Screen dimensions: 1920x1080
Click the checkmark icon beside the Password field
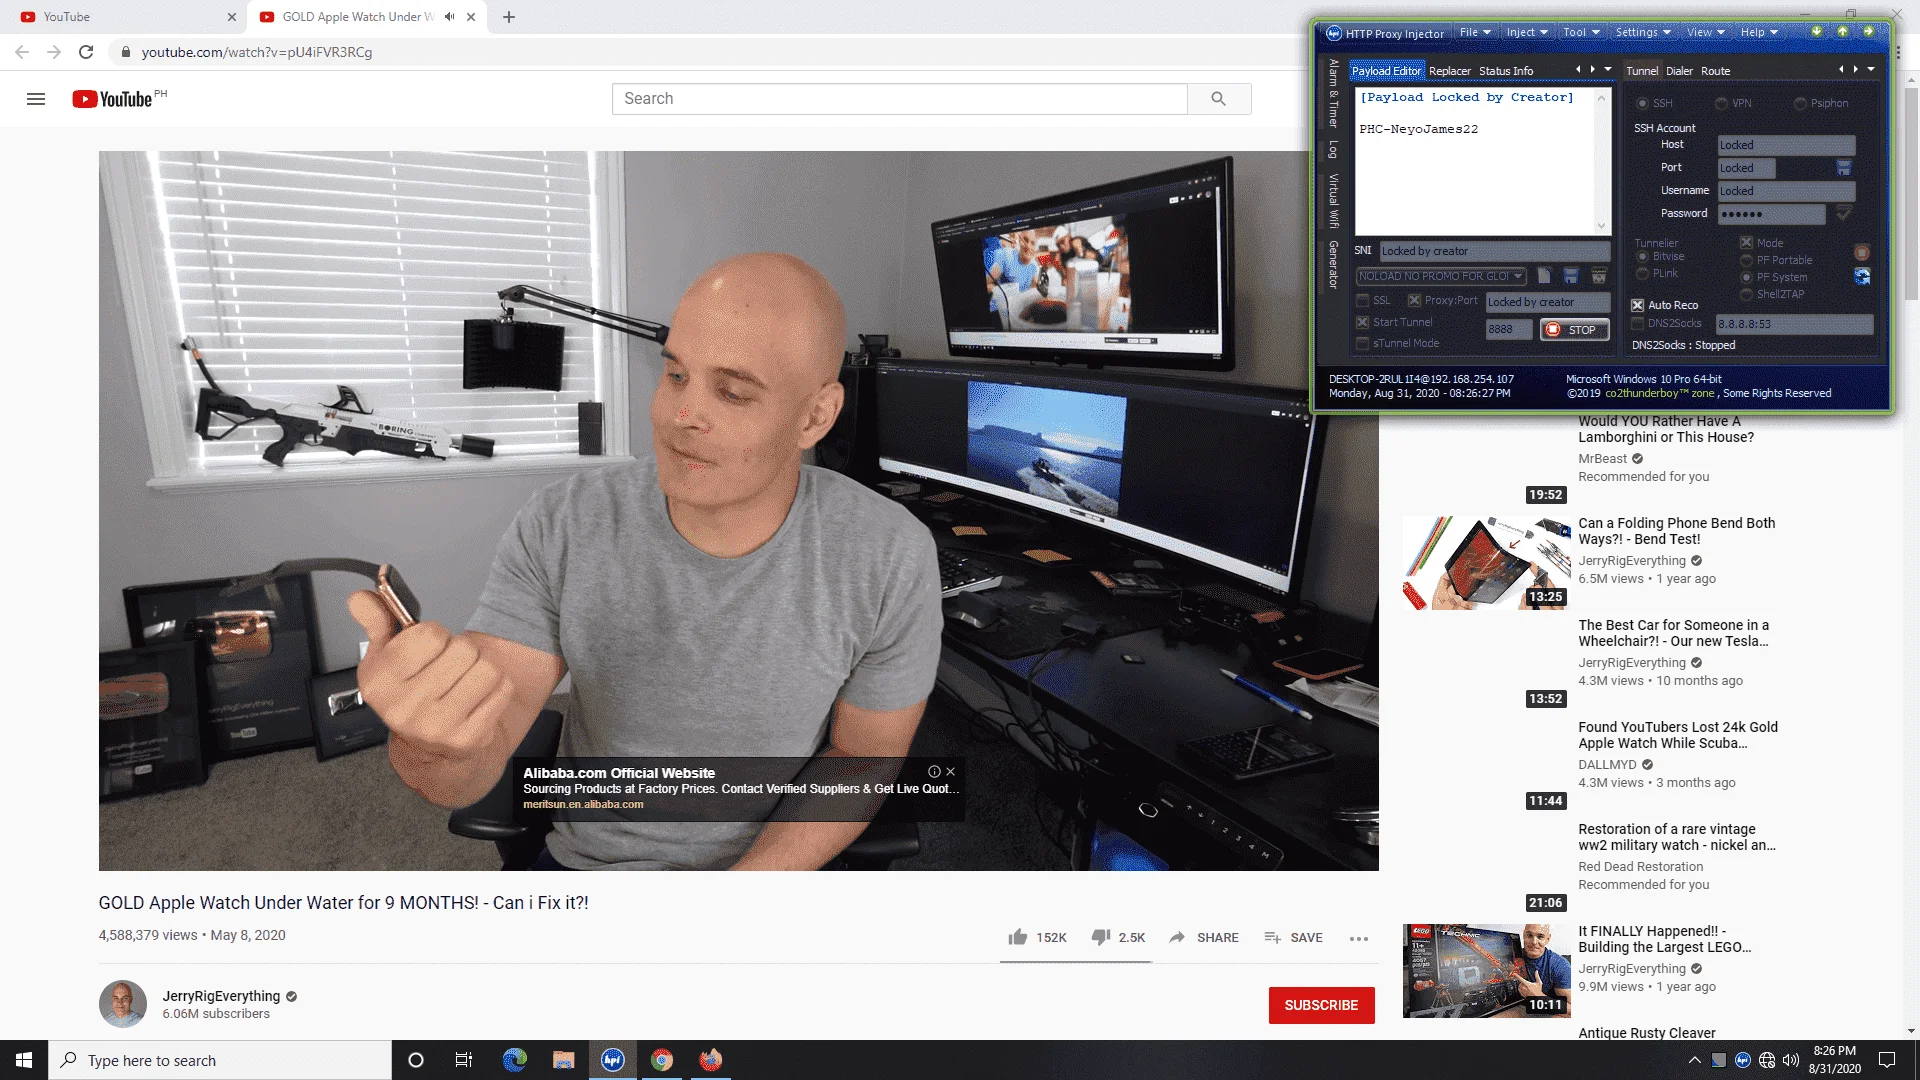tap(1844, 214)
